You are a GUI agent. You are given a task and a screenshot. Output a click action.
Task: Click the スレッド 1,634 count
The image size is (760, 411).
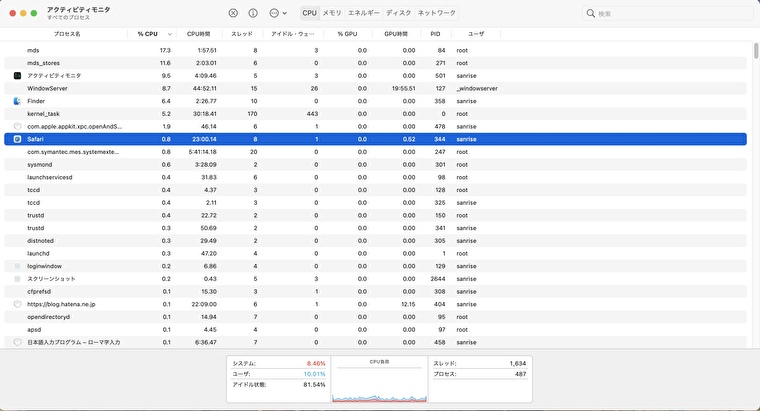(x=479, y=363)
